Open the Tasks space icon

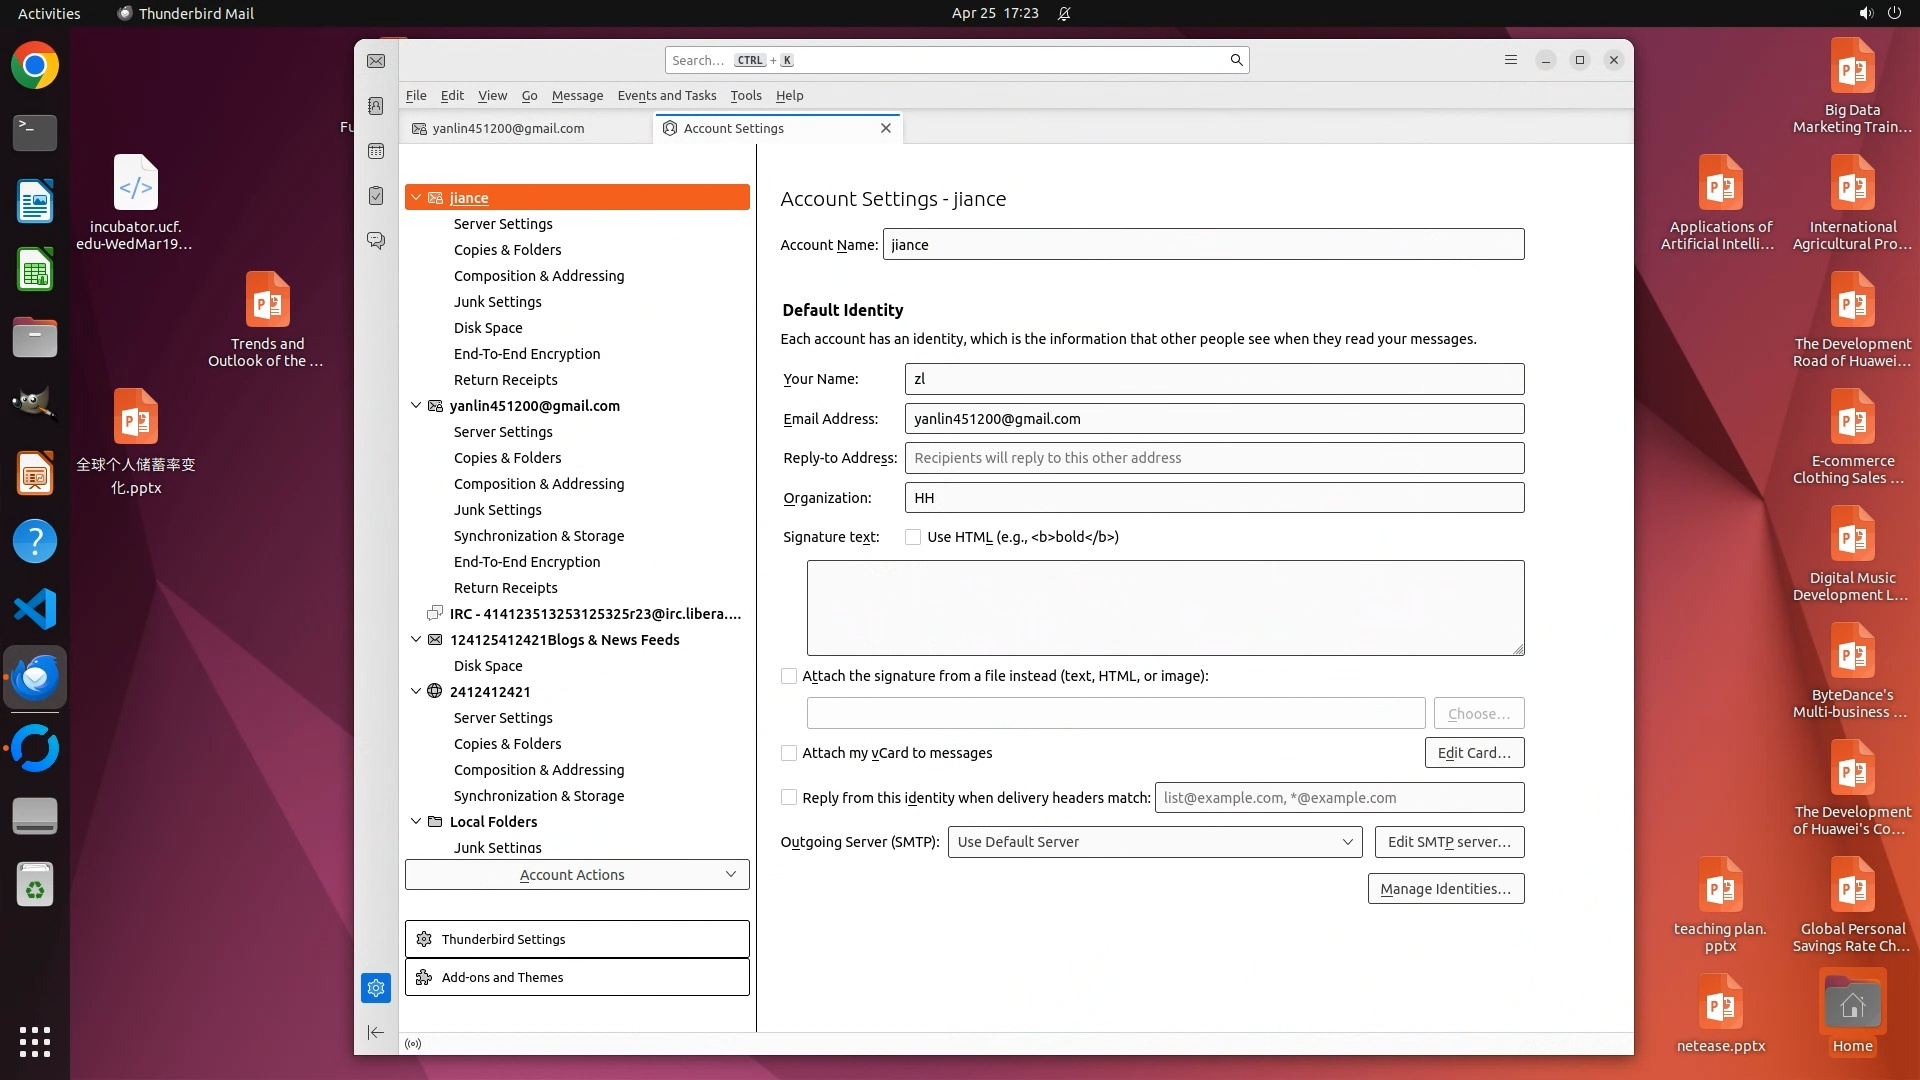[x=376, y=196]
